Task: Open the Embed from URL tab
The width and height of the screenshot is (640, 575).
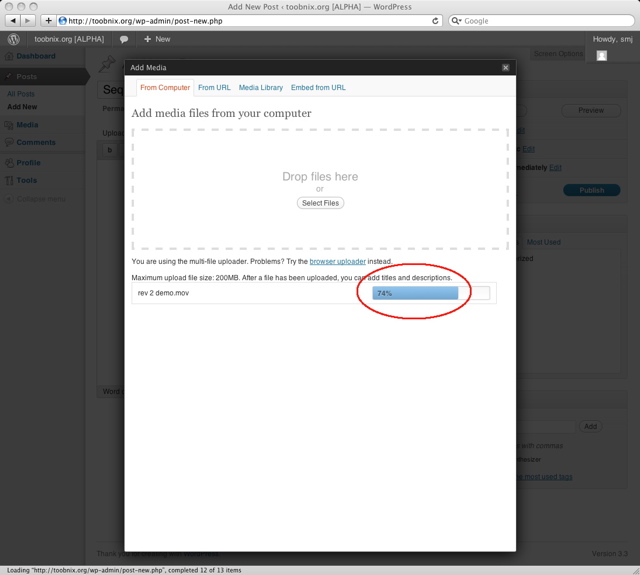Action: pos(318,87)
